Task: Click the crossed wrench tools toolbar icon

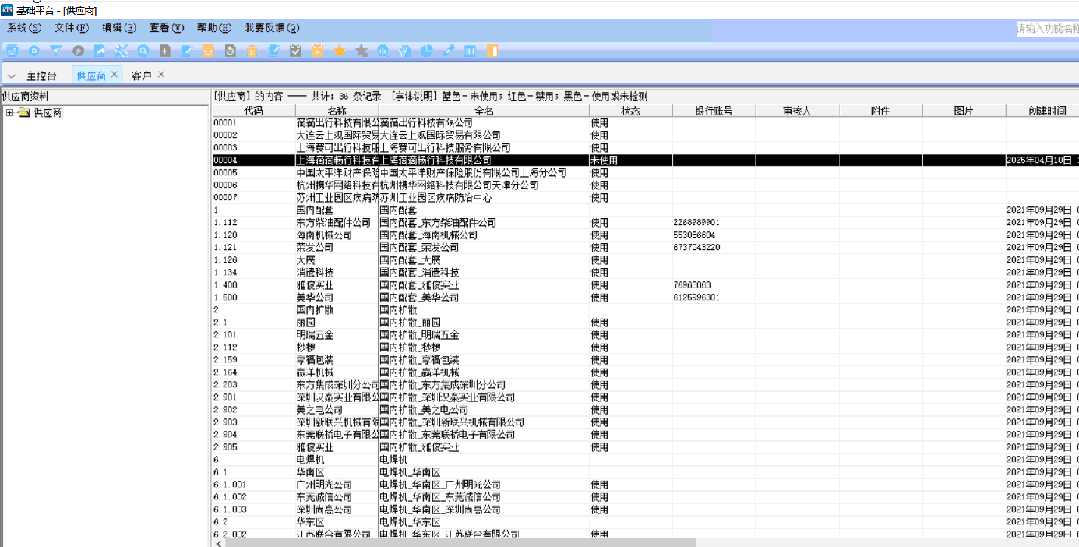Action: pos(121,50)
